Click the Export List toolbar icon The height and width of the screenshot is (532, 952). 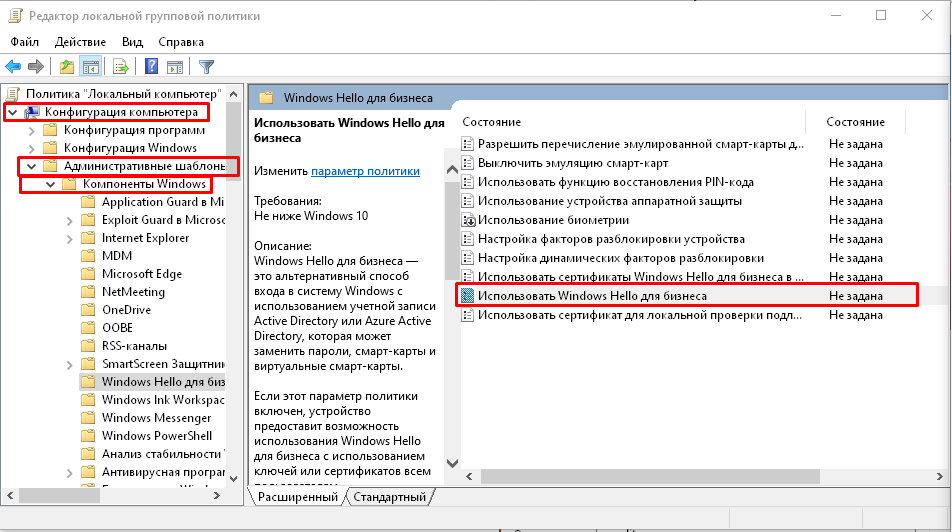pyautogui.click(x=120, y=67)
